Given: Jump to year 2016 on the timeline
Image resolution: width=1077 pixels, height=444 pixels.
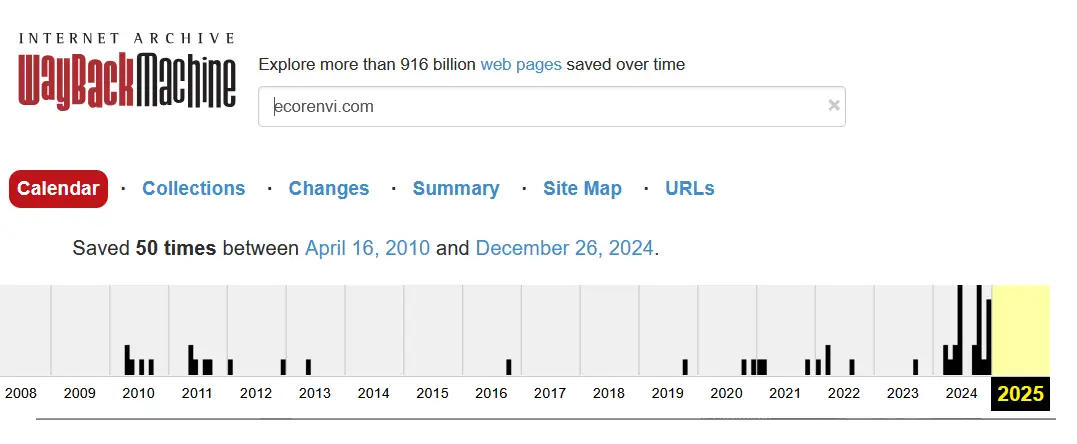Looking at the screenshot, I should (491, 393).
